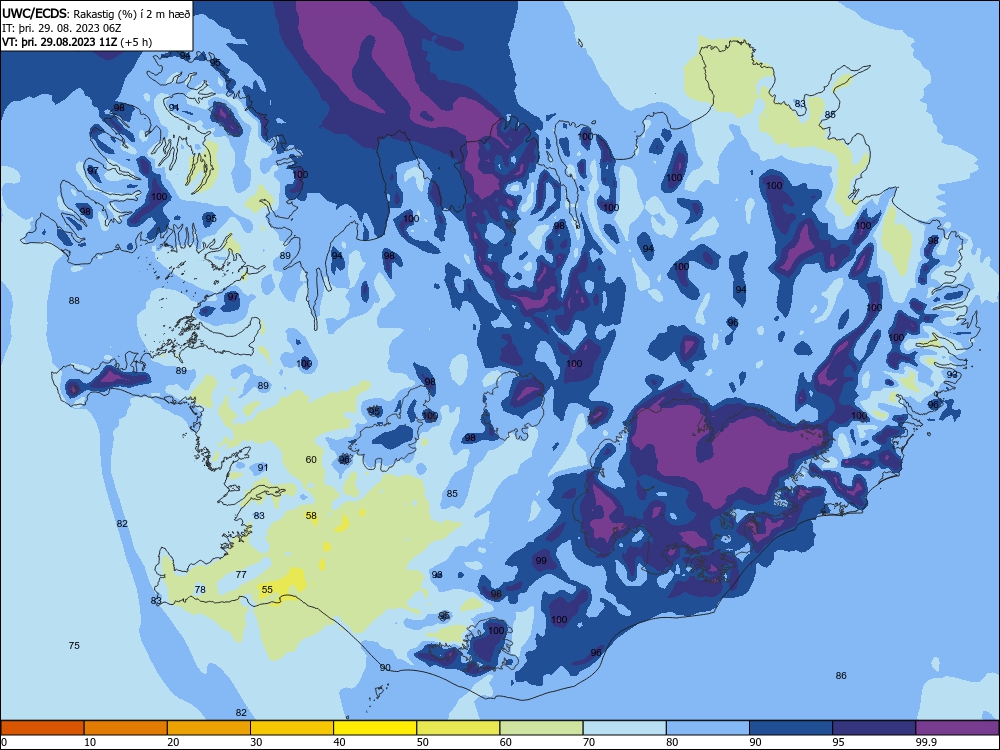Click the 'VT: þri. 29.08.2023 11Z (+5 h)' line
Image resolution: width=1000 pixels, height=750 pixels.
tap(77, 42)
